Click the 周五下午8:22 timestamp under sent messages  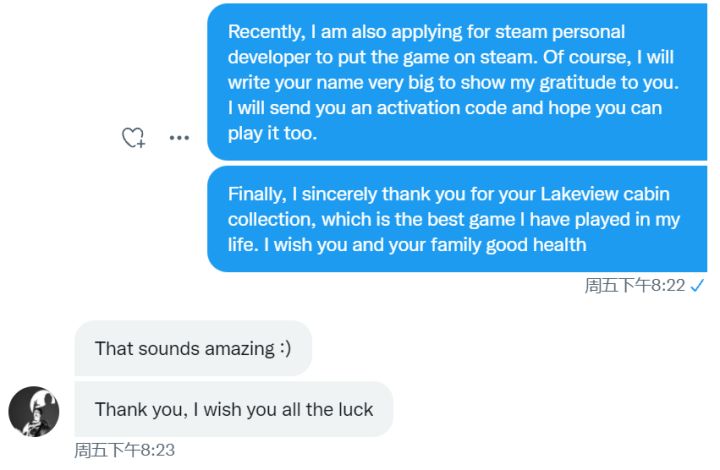(634, 286)
